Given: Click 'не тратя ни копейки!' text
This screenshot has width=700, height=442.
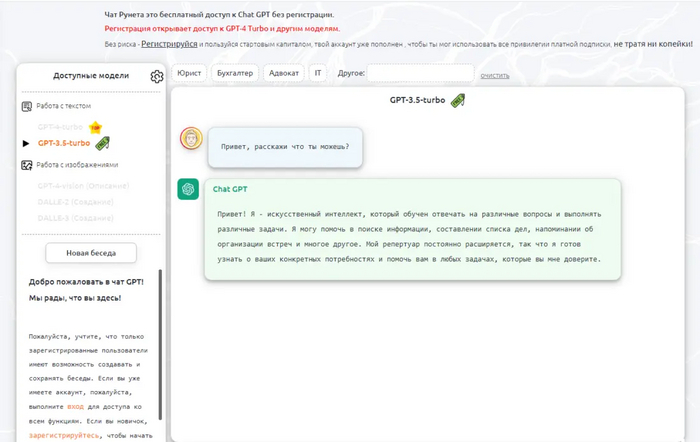Looking at the screenshot, I should [653, 44].
